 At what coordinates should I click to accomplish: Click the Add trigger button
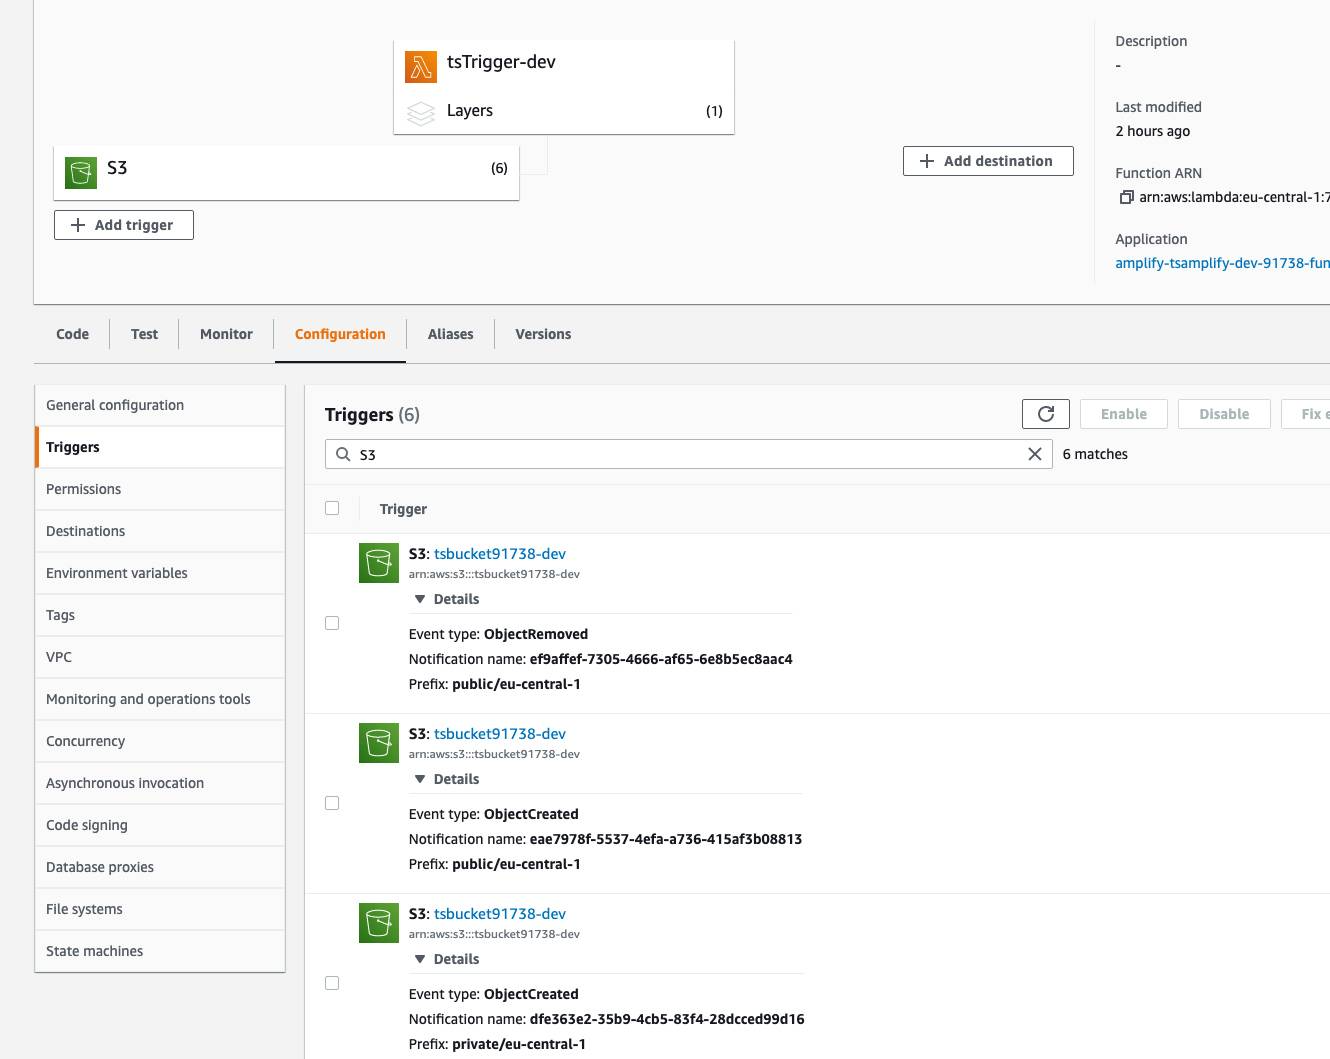click(x=124, y=225)
